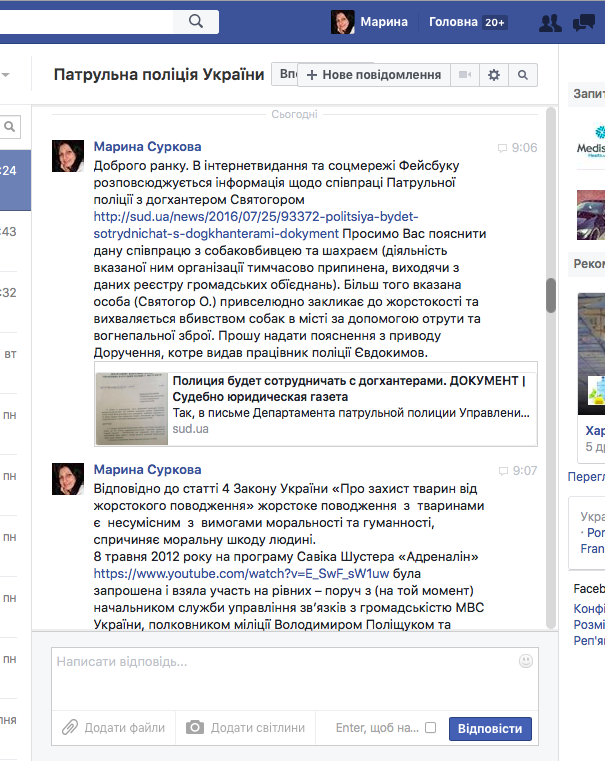Click document thumbnail in link preview
605x761 pixels.
[x=132, y=409]
